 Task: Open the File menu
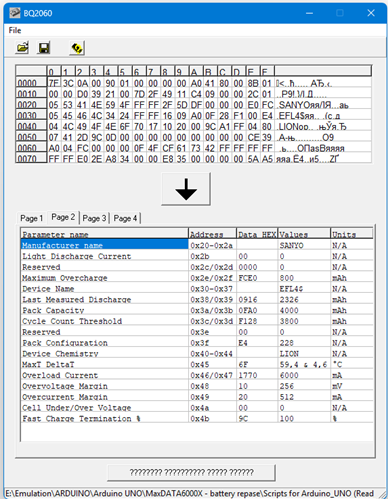coord(15,30)
